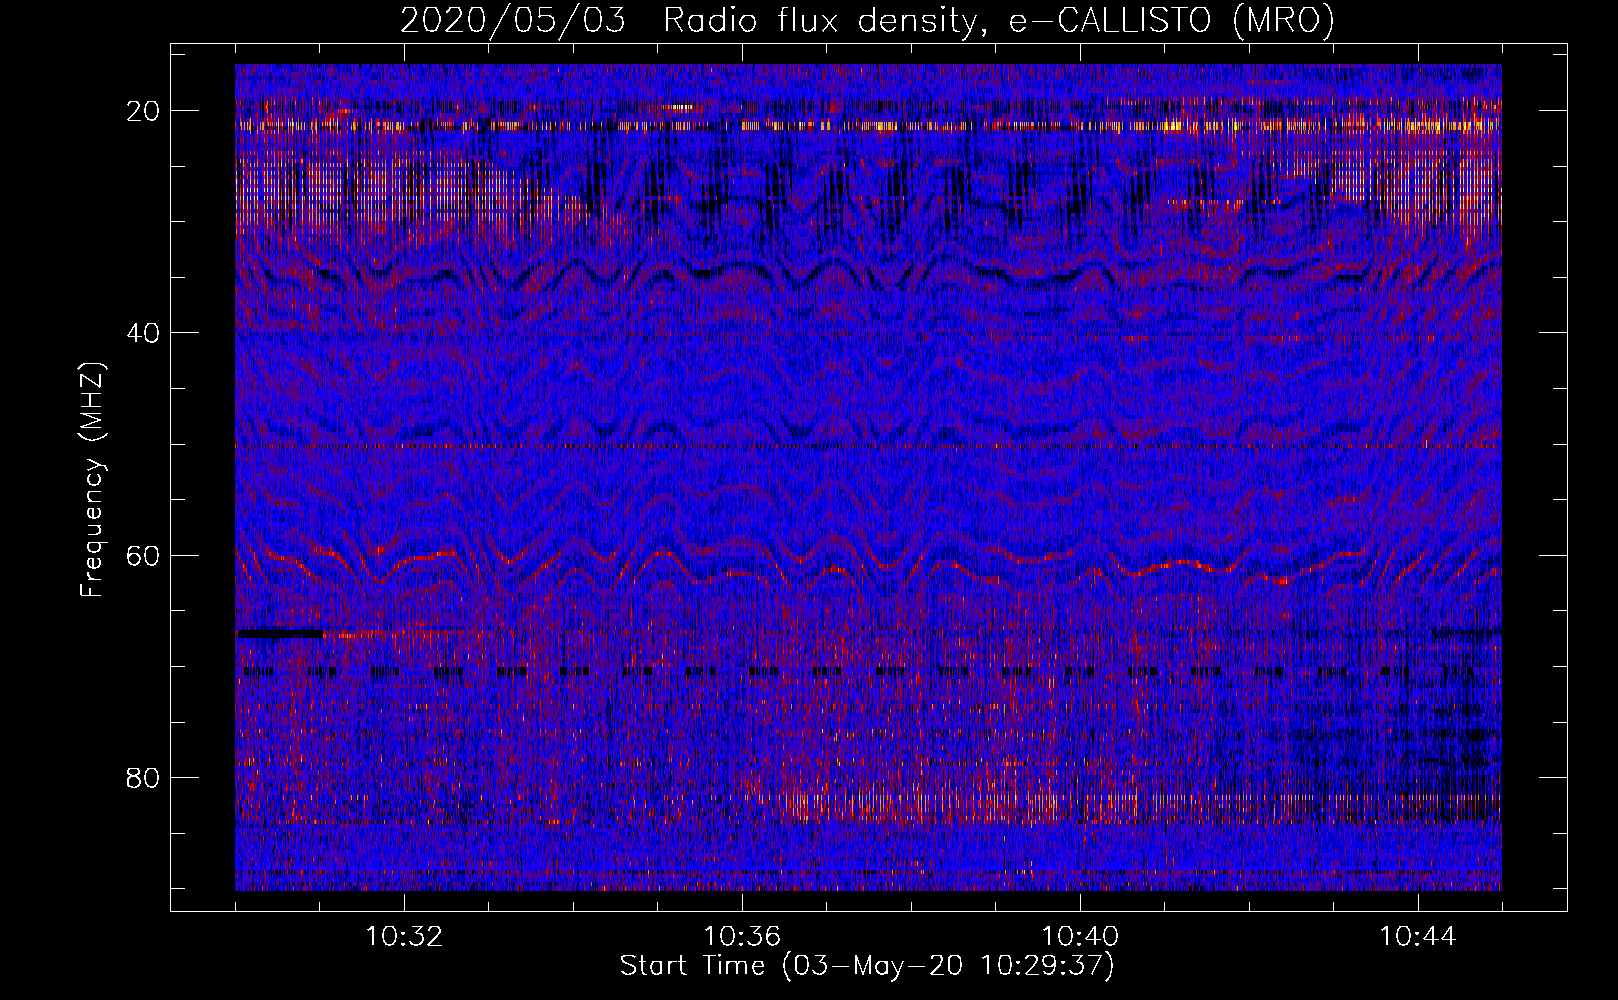
Task: Click the 60 MHz frequency tick label
Action: coord(143,556)
